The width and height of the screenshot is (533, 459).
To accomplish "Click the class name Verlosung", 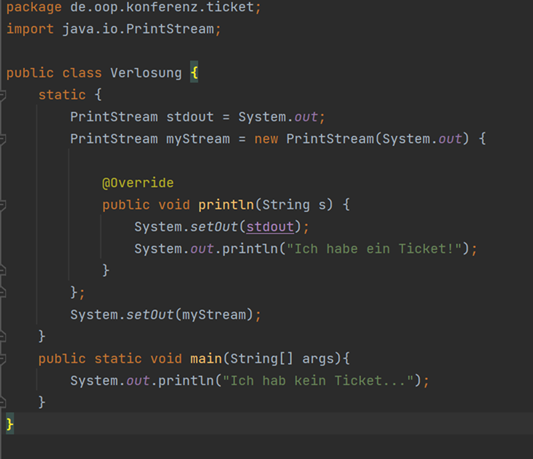I will (x=146, y=73).
